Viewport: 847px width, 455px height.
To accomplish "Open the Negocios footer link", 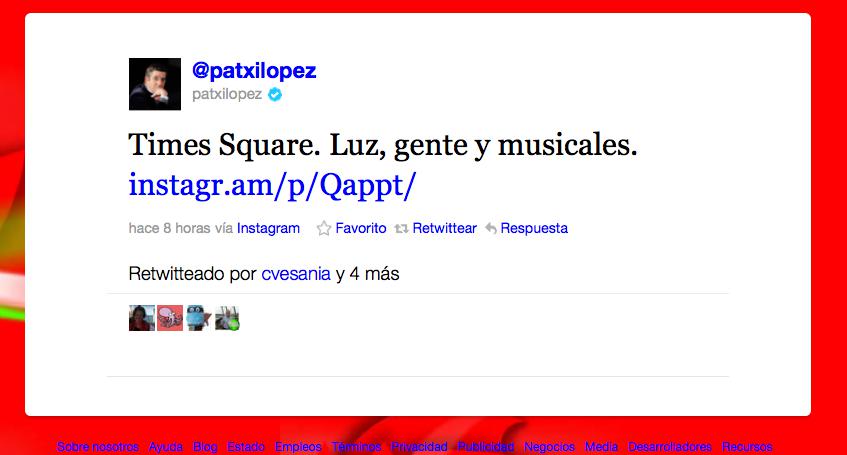I will coord(549,447).
